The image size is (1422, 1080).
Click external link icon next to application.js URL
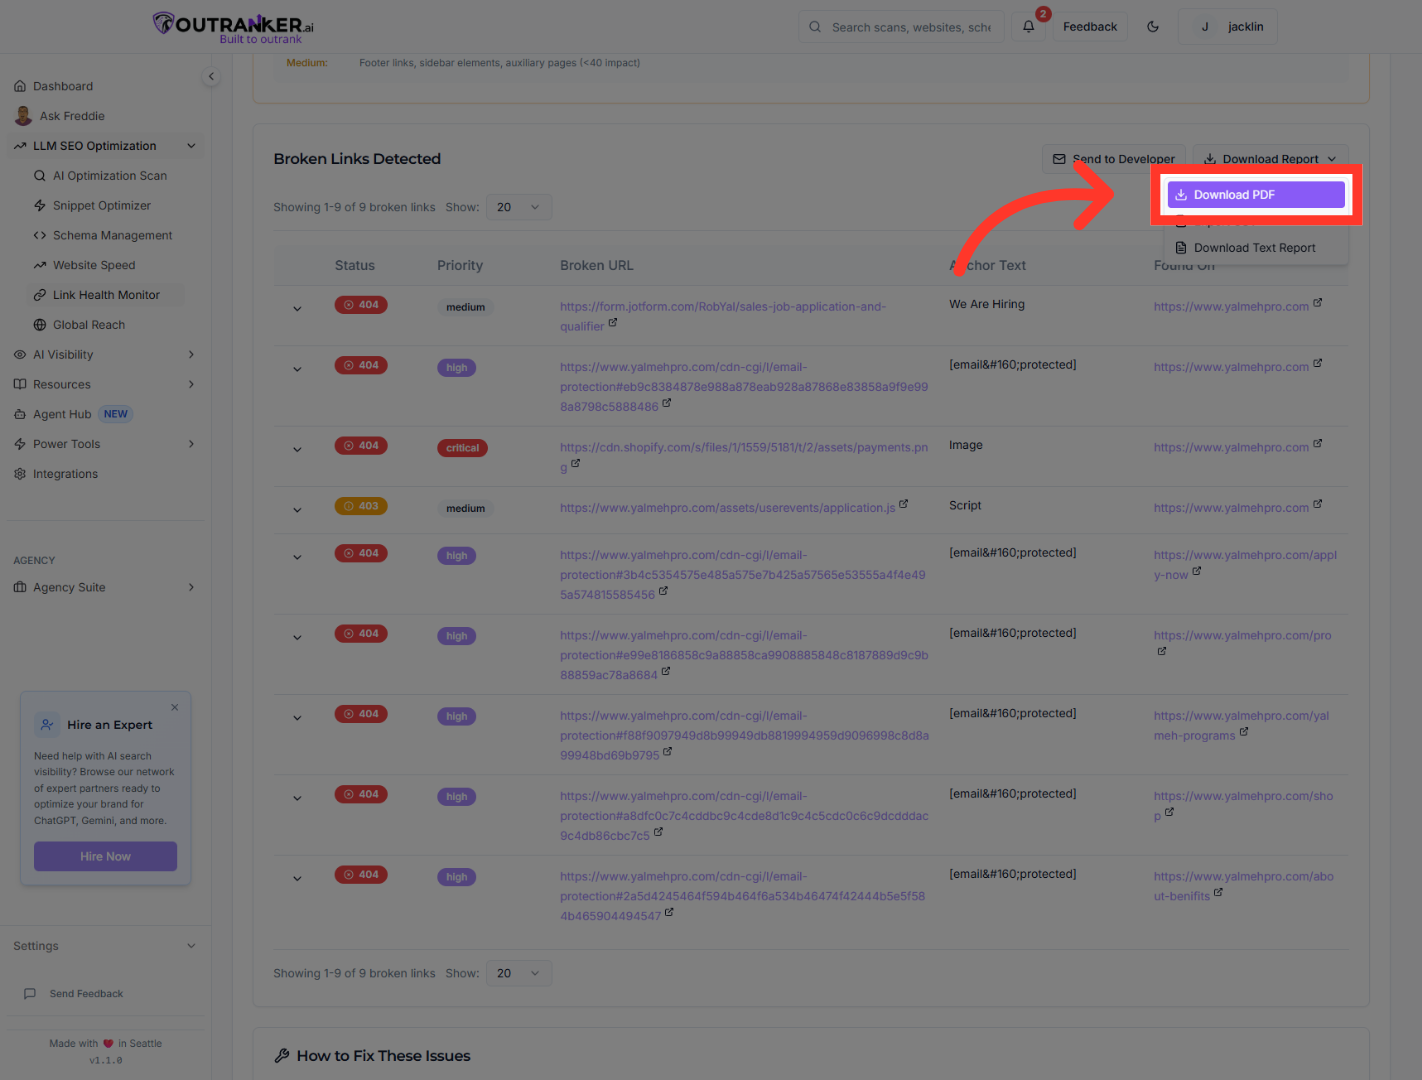click(904, 505)
